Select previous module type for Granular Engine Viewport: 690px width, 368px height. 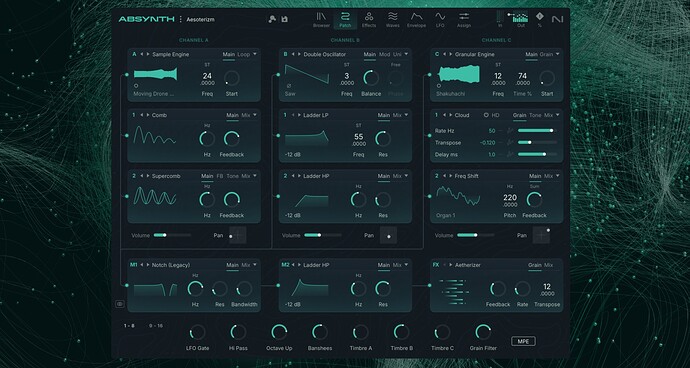444,55
